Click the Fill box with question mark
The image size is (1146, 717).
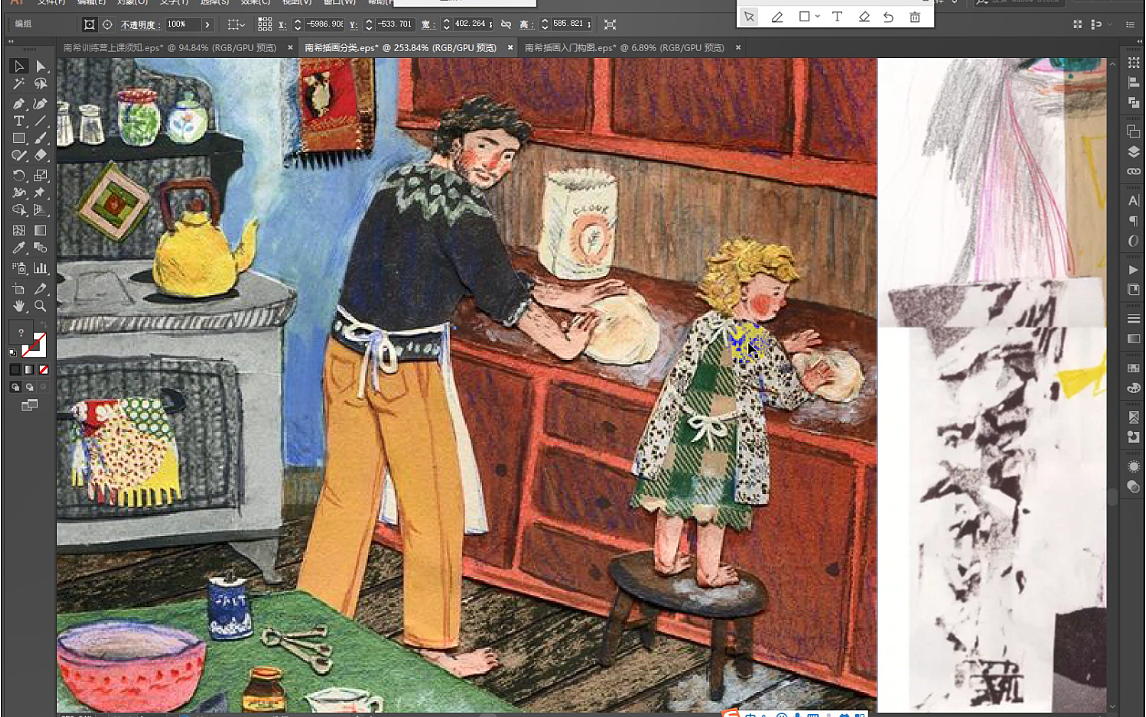pyautogui.click(x=20, y=333)
